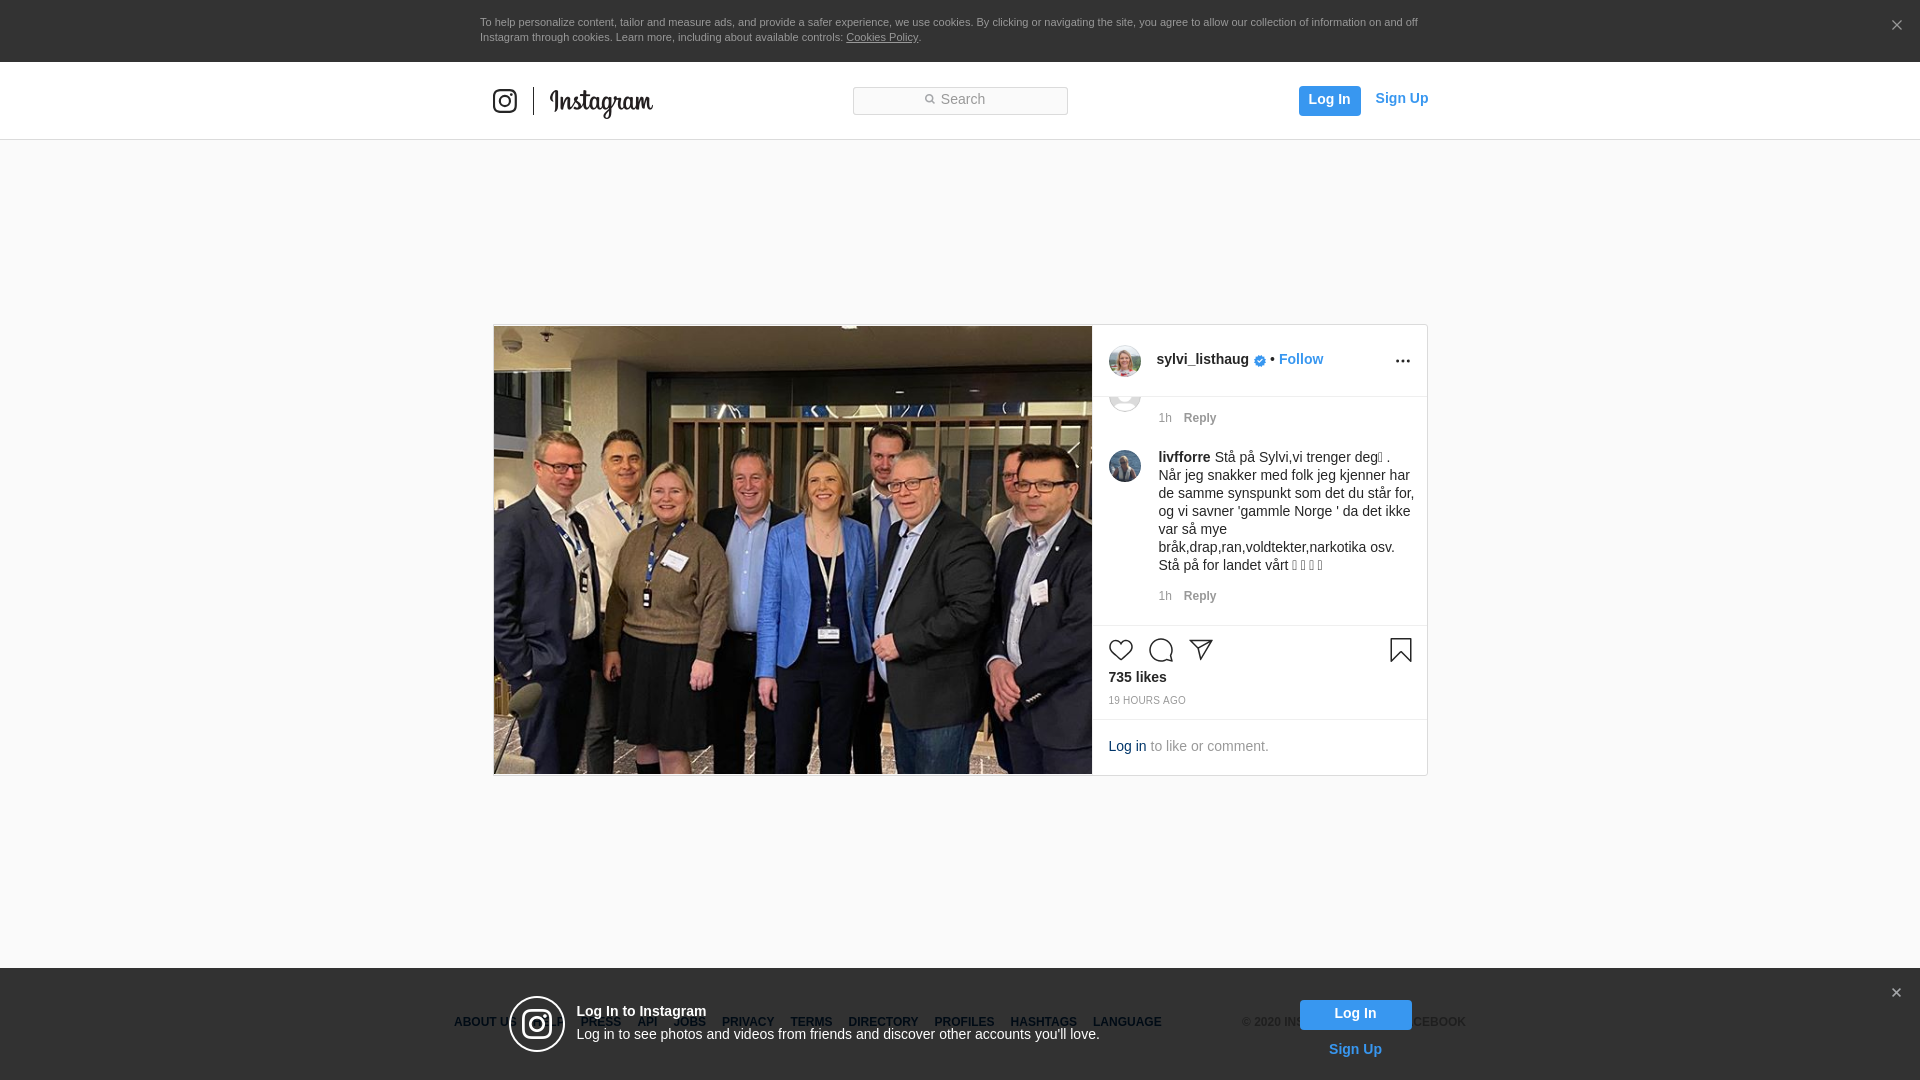Screen dimensions: 1920x1080
Task: Open the post options ellipsis menu
Action: 1402,361
